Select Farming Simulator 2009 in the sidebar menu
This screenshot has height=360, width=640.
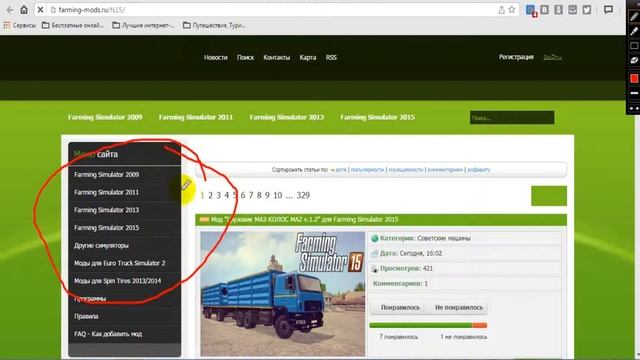click(107, 174)
